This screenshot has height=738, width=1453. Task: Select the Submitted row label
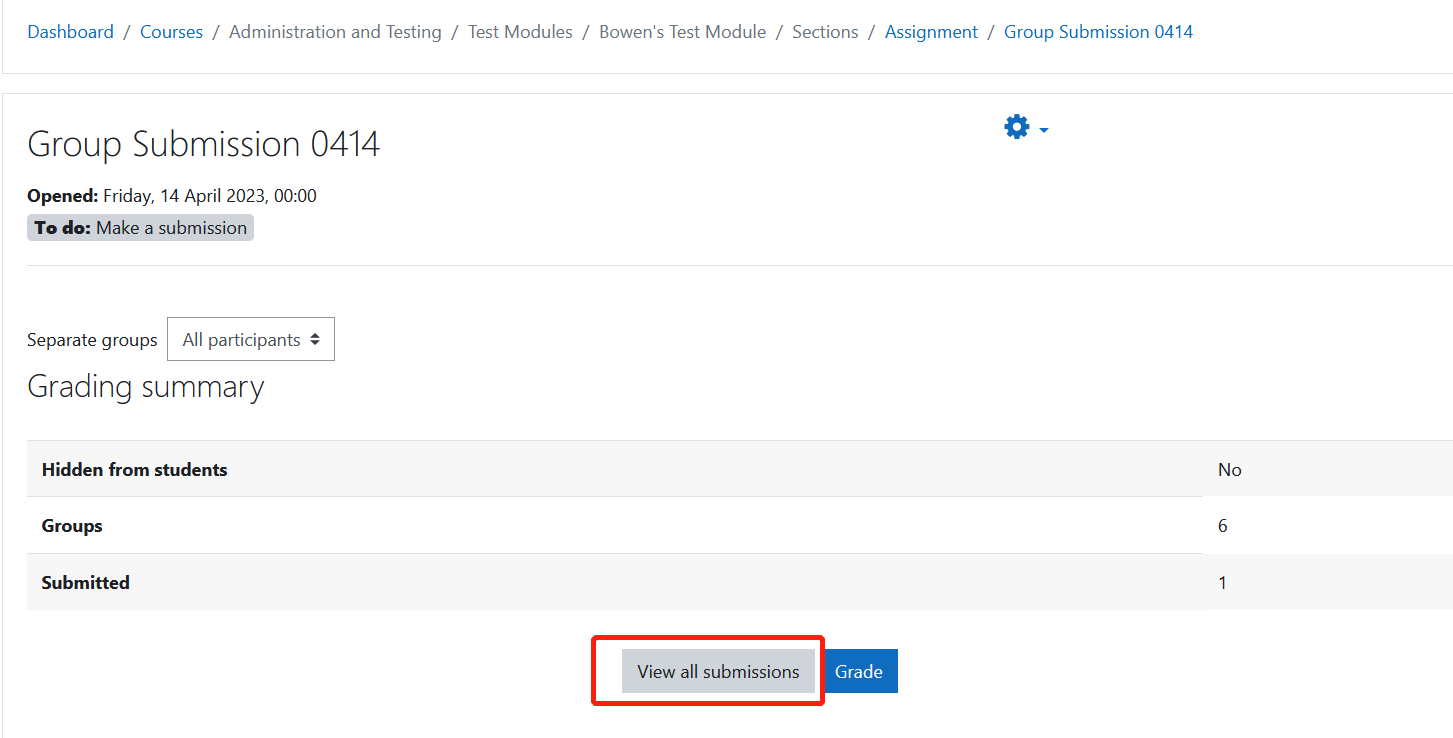click(85, 582)
